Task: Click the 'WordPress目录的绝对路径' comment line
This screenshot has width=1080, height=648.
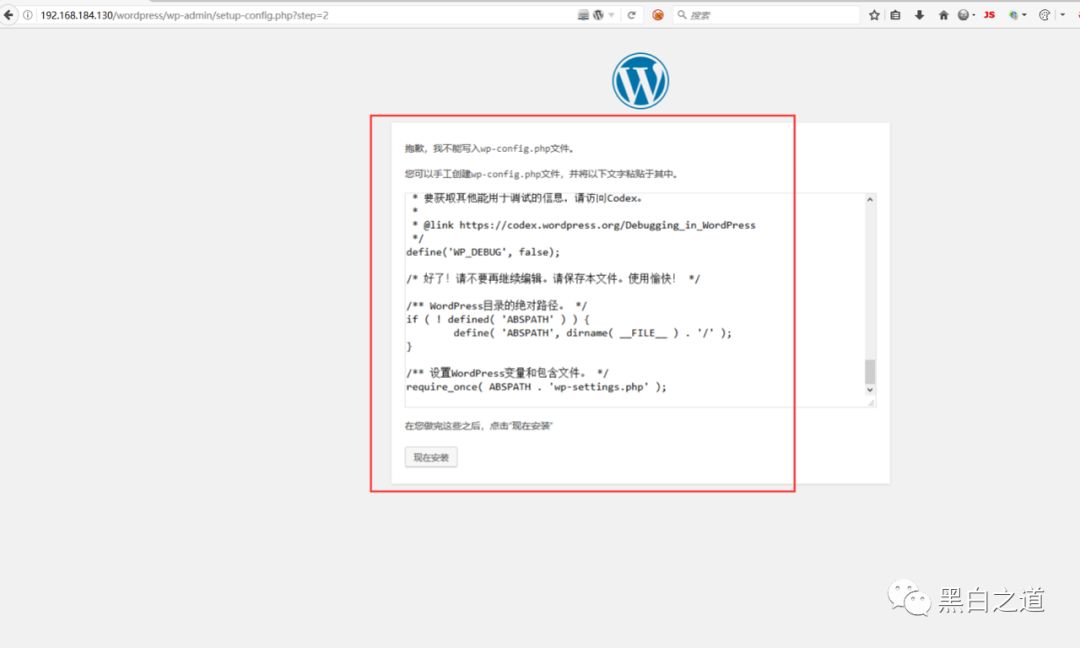Action: tap(497, 306)
